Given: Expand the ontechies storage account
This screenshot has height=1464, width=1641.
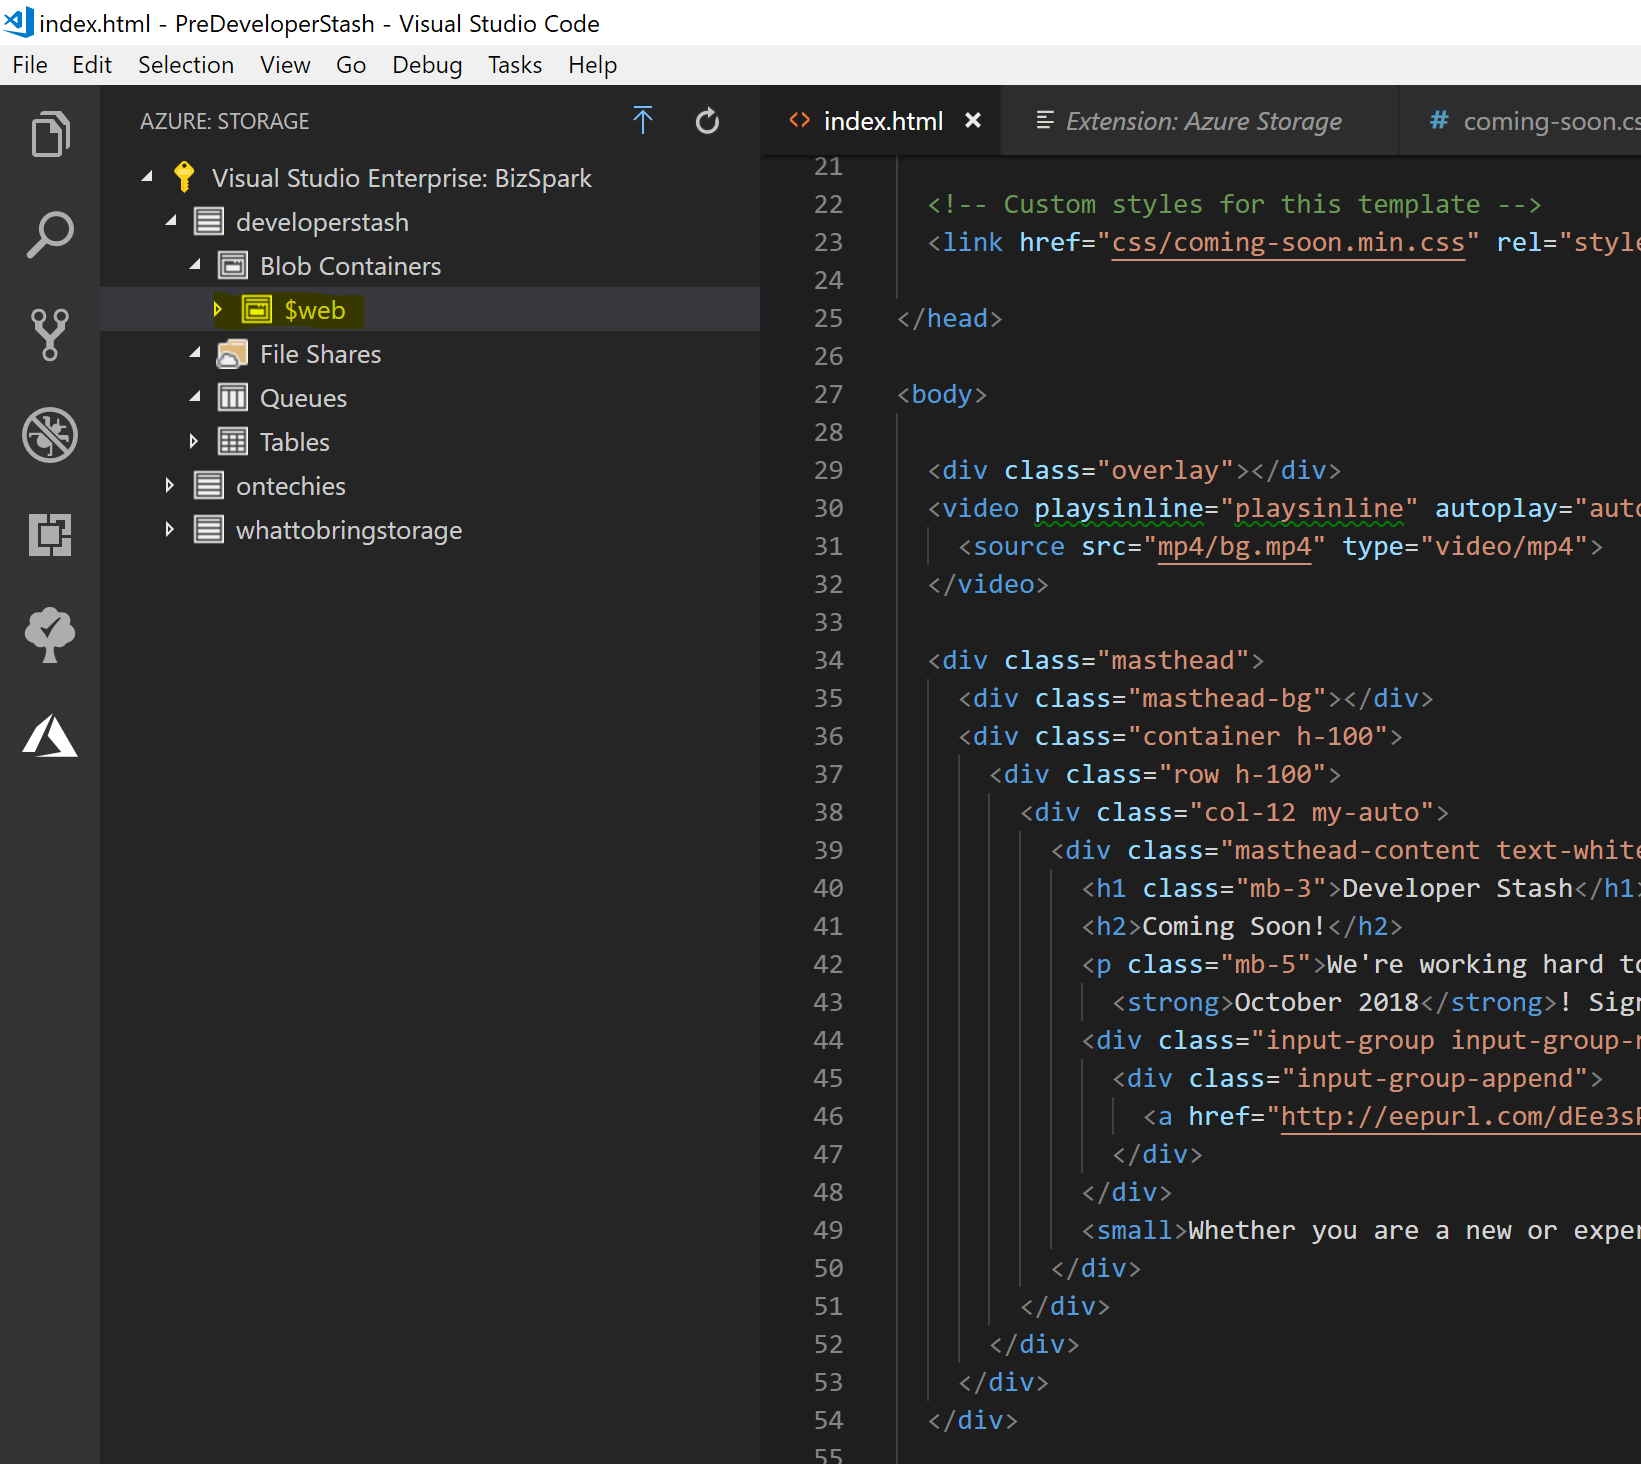Looking at the screenshot, I should [170, 485].
